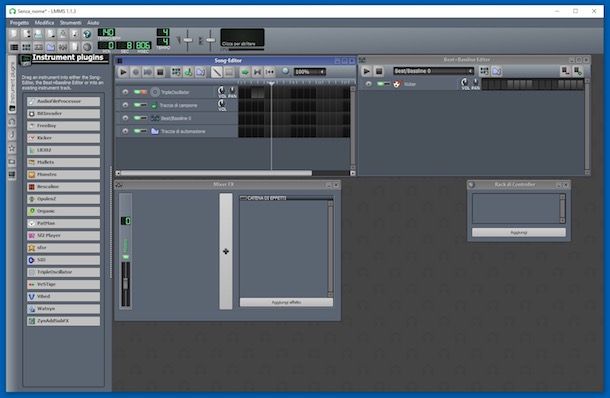Click record-while-playing button in Song-Editor
Screen dimensions: 610x398
[x=147, y=72]
